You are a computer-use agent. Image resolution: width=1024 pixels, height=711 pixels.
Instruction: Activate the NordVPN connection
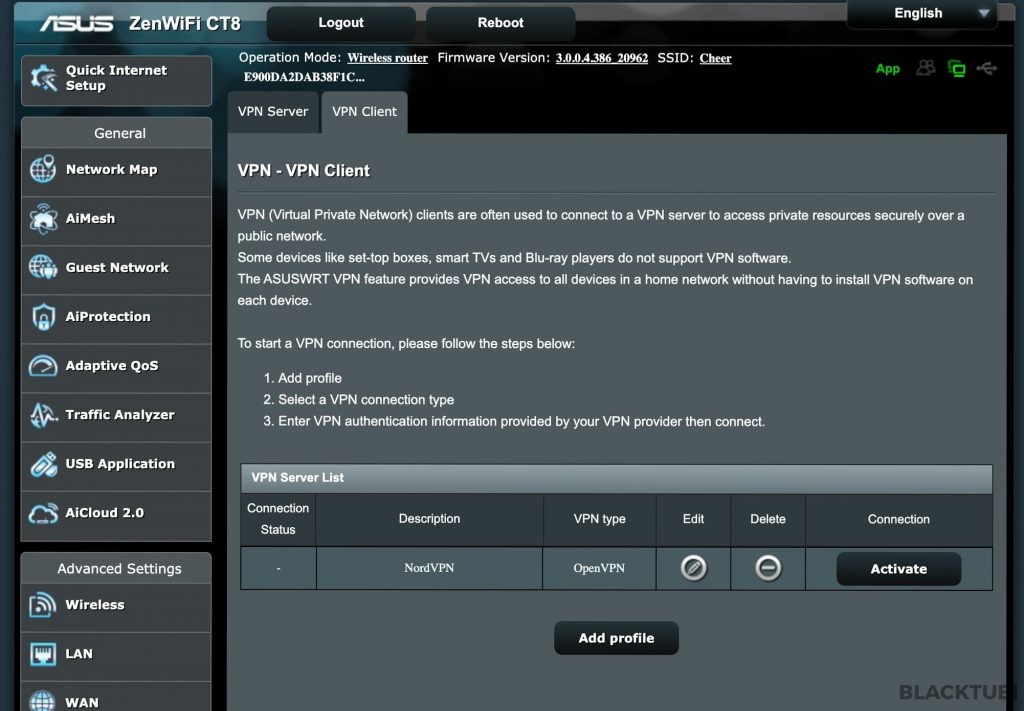(x=899, y=569)
